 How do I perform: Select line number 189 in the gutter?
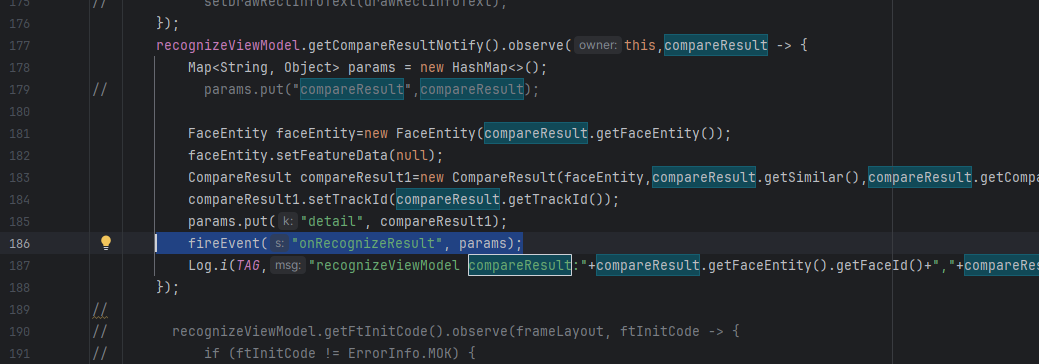pyautogui.click(x=21, y=309)
